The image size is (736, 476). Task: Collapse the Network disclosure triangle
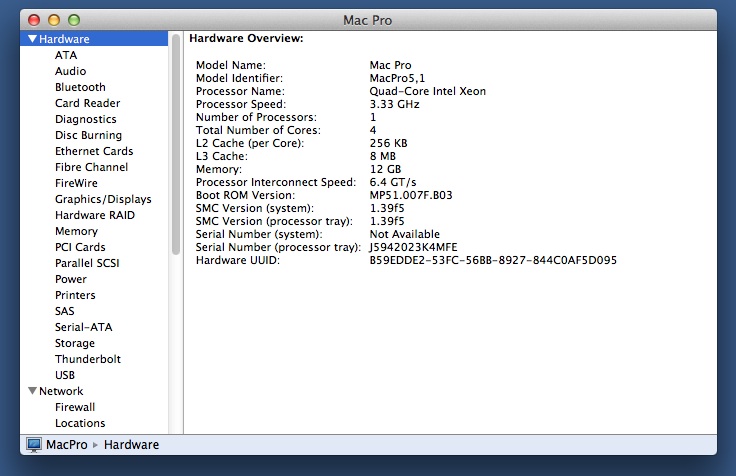(32, 391)
